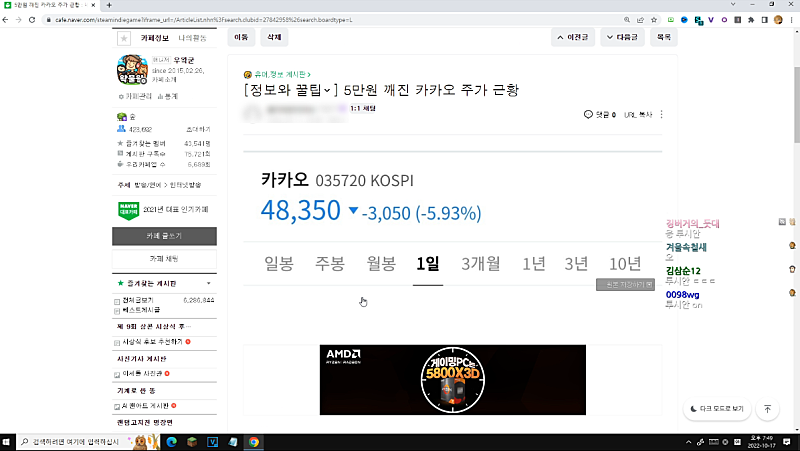Click the zoom magnifier icon in address bar
The width and height of the screenshot is (800, 451).
(x=627, y=20)
